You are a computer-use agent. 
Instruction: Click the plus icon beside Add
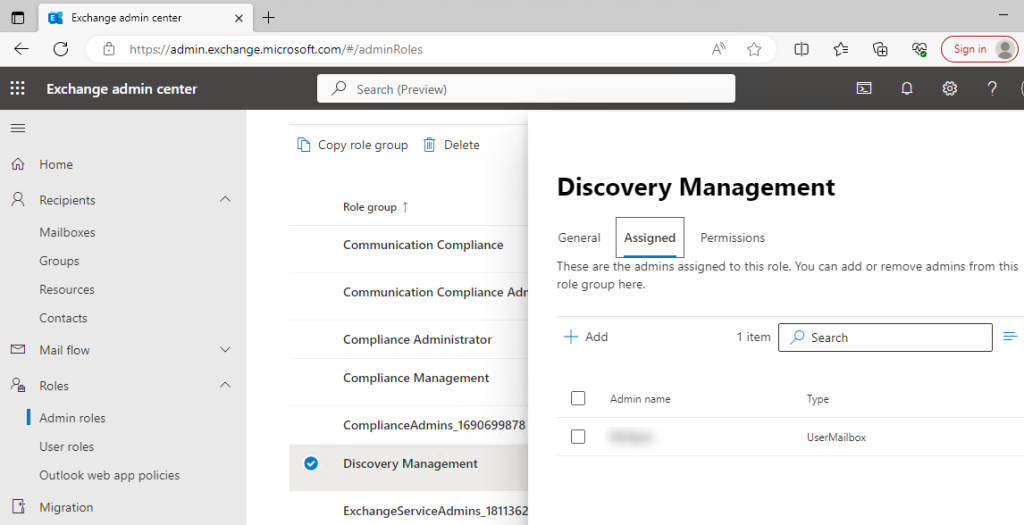pyautogui.click(x=571, y=336)
